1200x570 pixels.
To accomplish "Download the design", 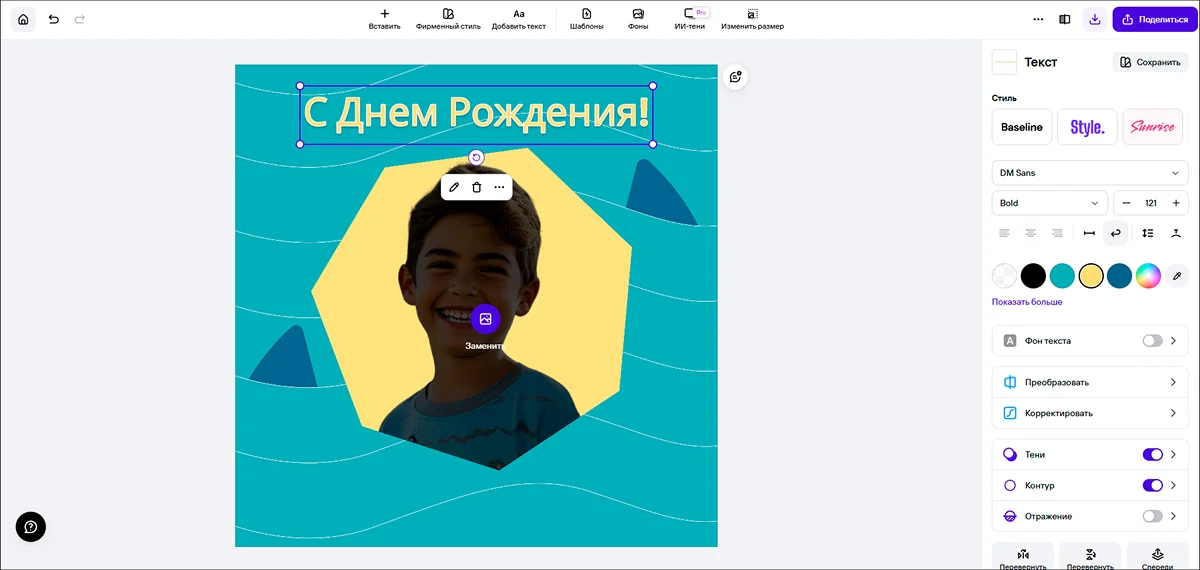I will [x=1095, y=19].
